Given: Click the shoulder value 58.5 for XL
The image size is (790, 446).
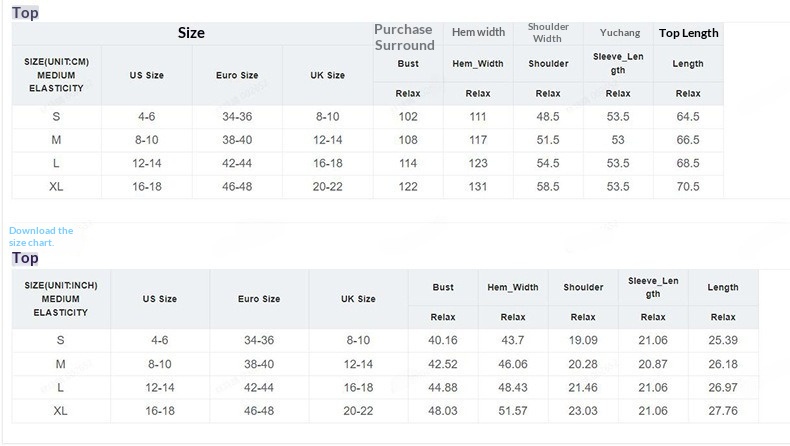Looking at the screenshot, I should pyautogui.click(x=548, y=187).
